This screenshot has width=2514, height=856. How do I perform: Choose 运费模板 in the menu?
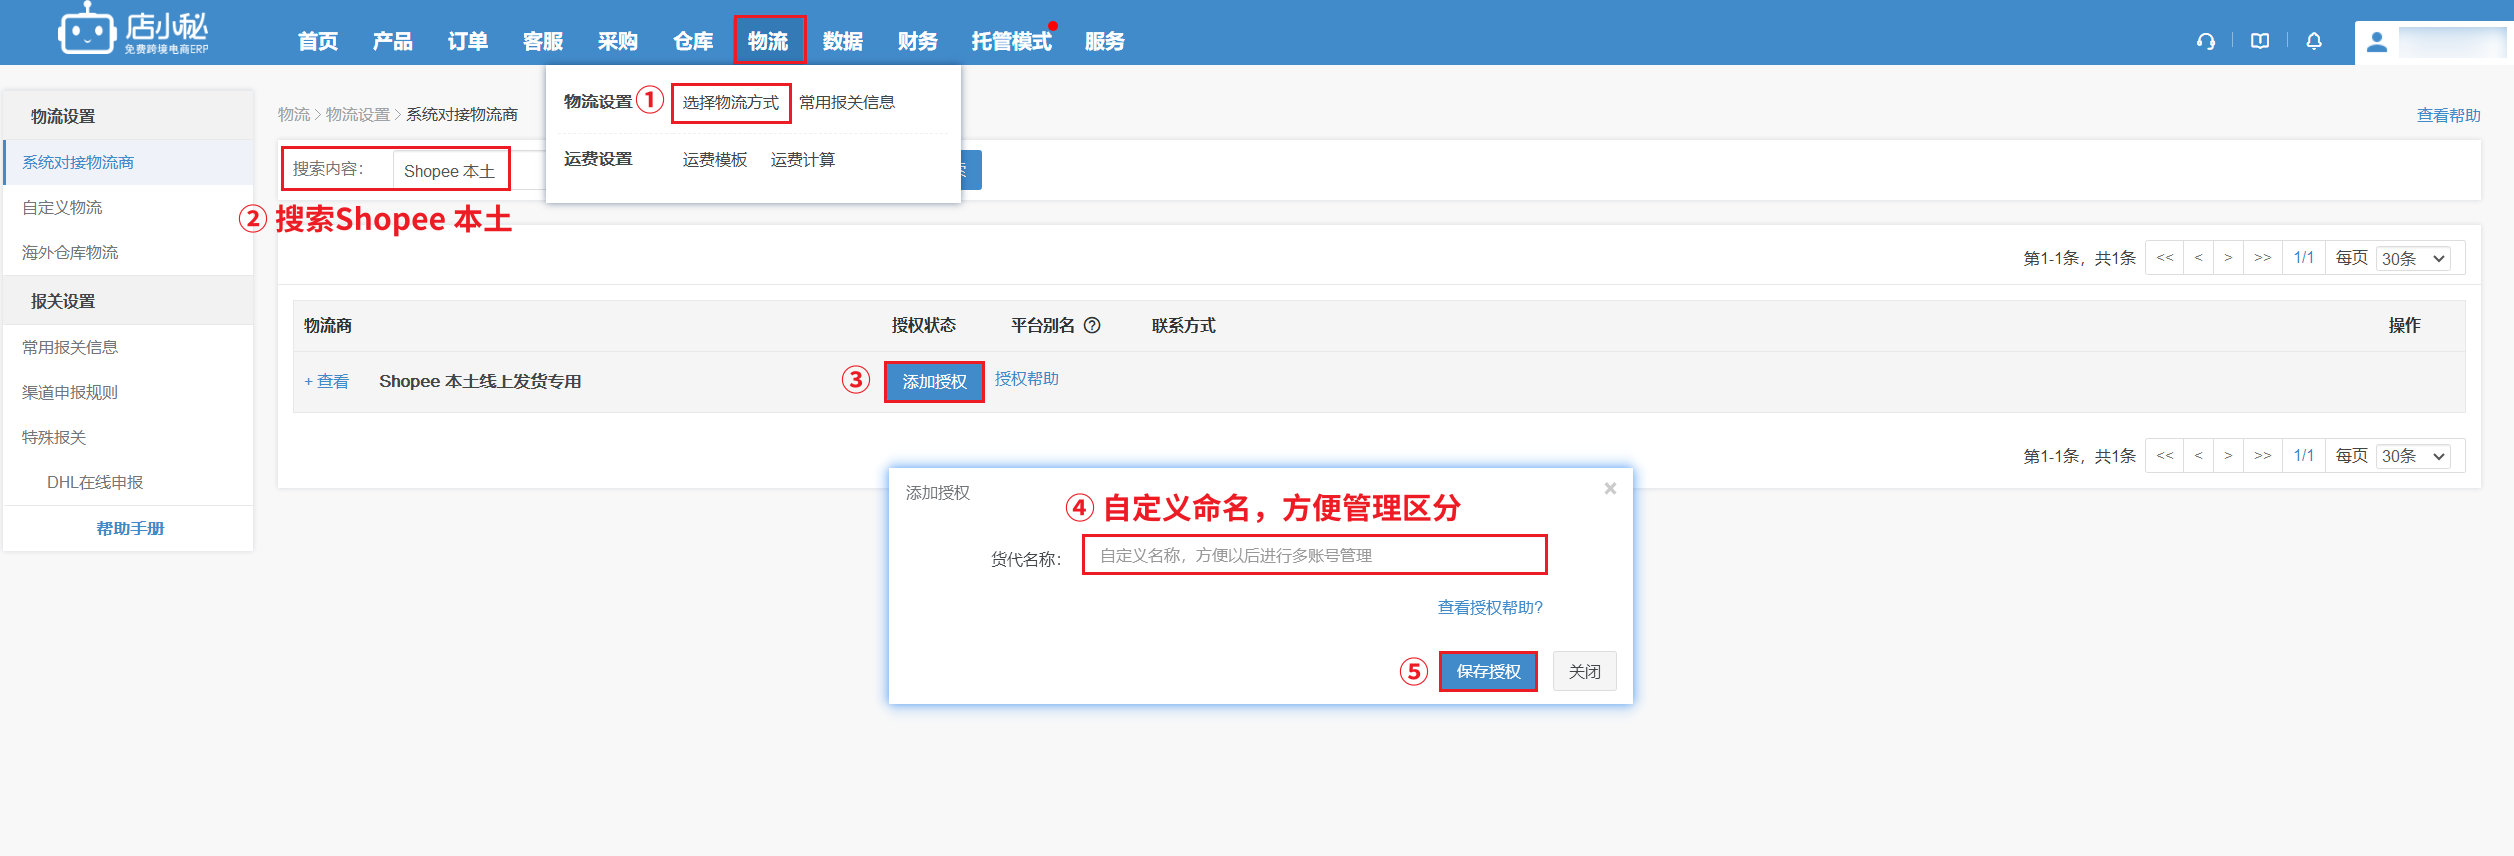click(714, 160)
